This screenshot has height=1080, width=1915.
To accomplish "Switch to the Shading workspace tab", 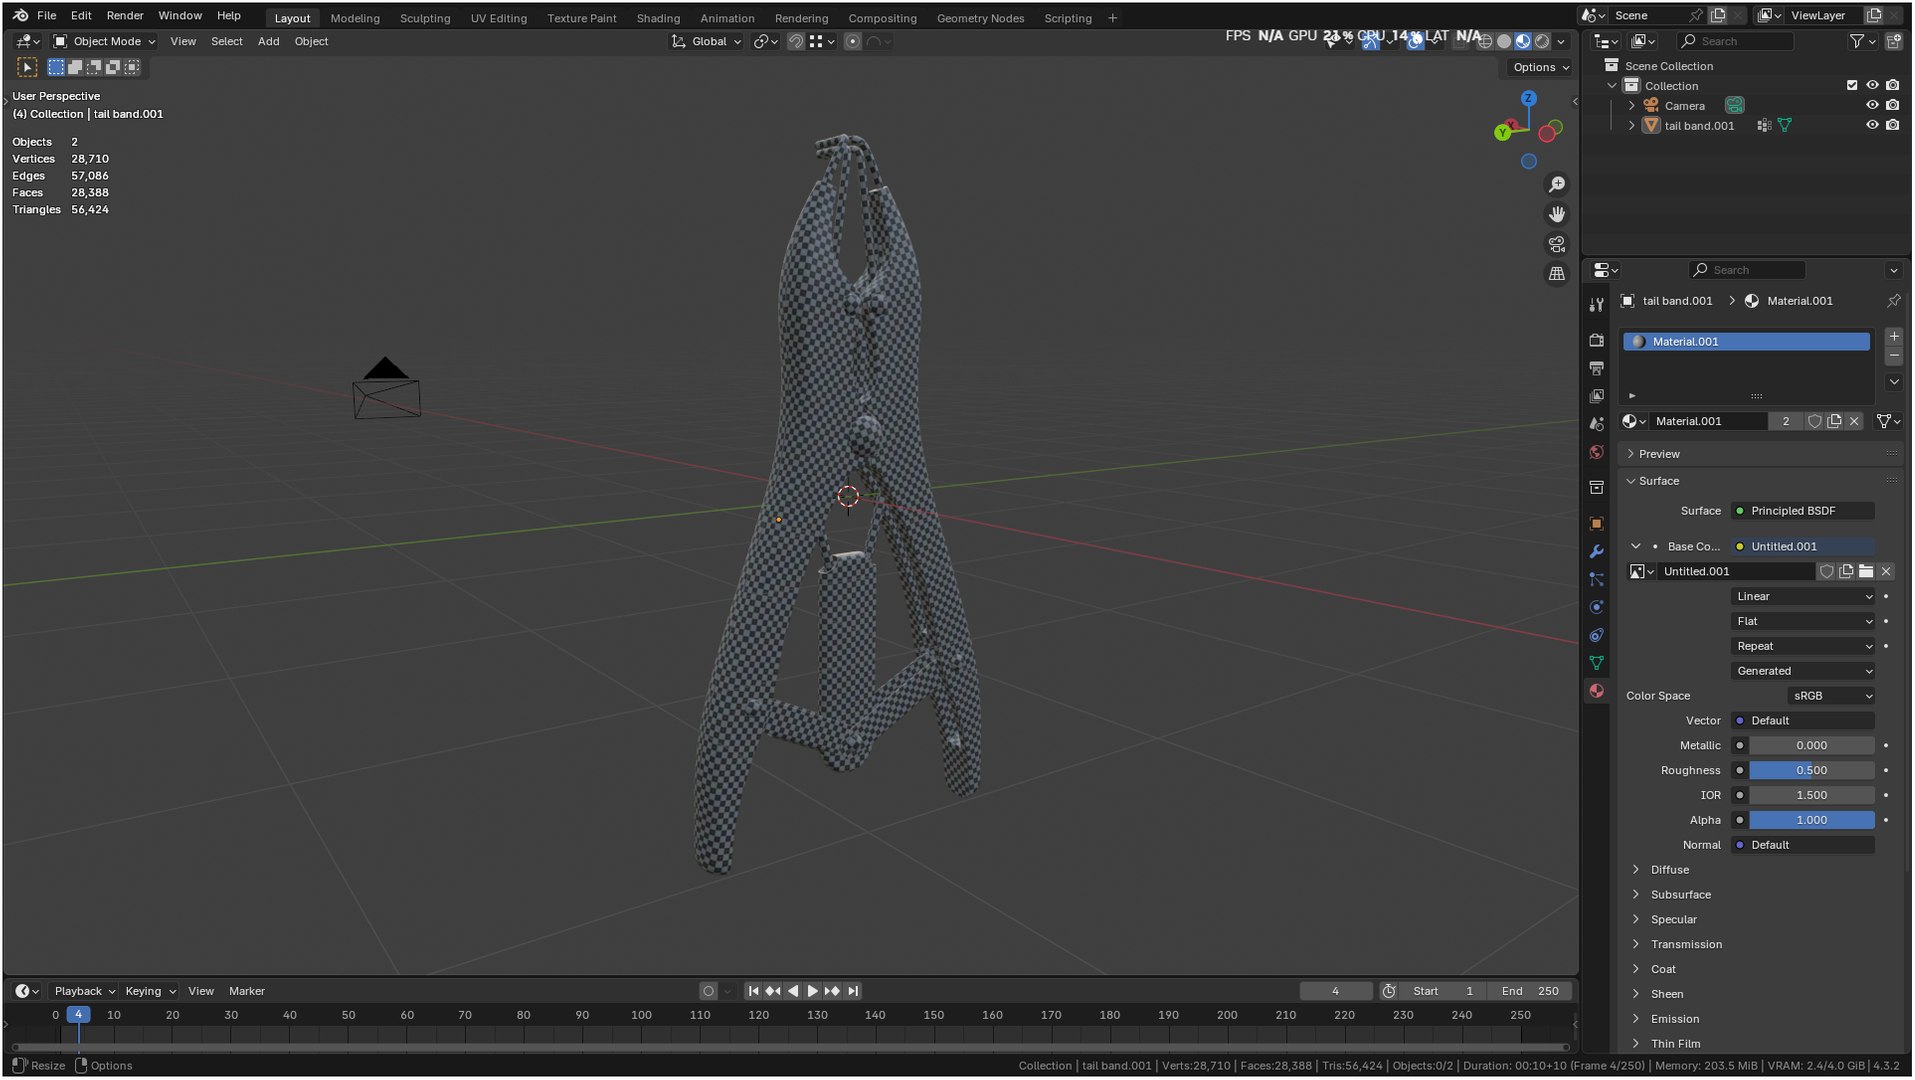I will click(x=658, y=18).
